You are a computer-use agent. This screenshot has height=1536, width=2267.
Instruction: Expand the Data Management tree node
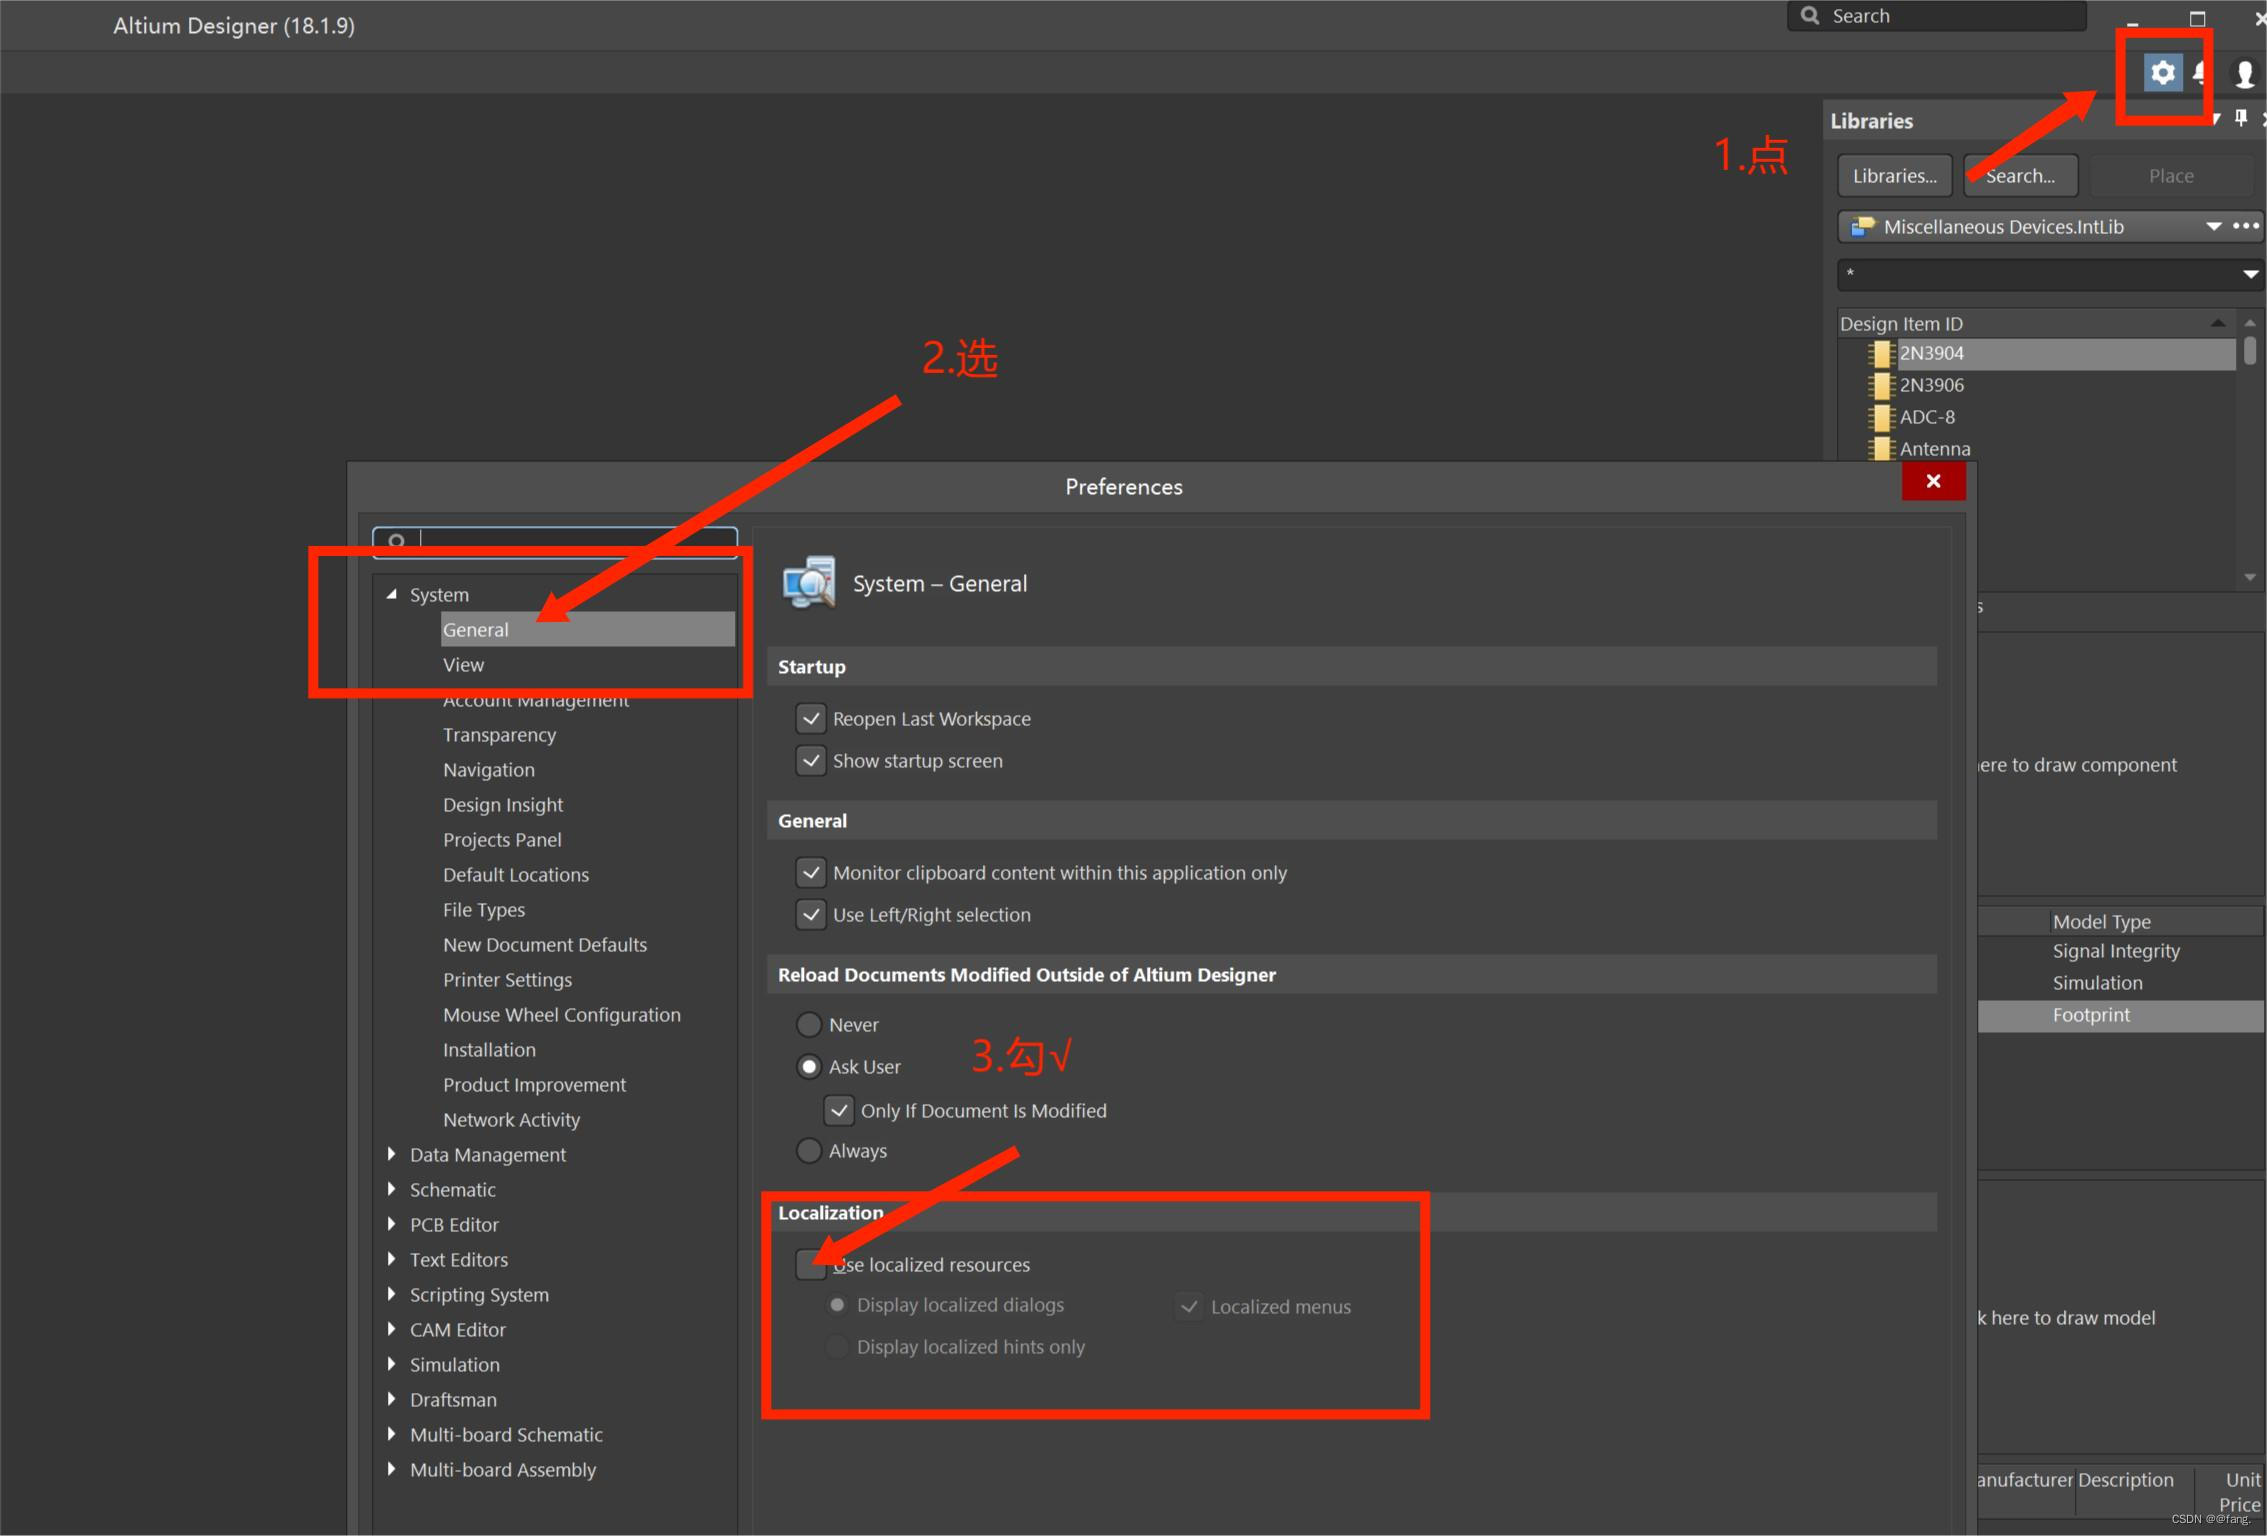pos(391,1154)
